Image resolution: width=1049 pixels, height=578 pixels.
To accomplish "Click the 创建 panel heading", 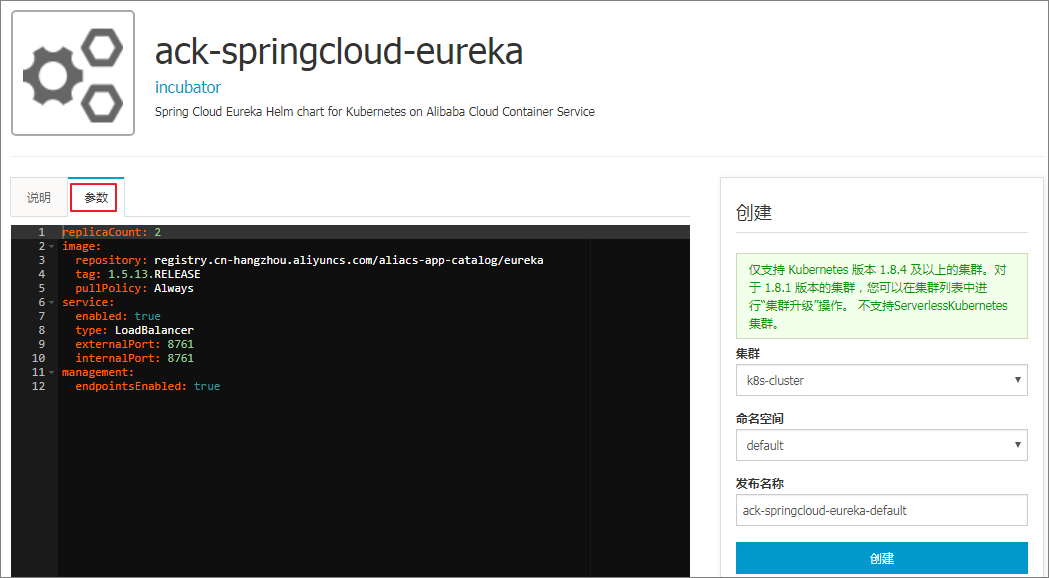I will point(754,213).
